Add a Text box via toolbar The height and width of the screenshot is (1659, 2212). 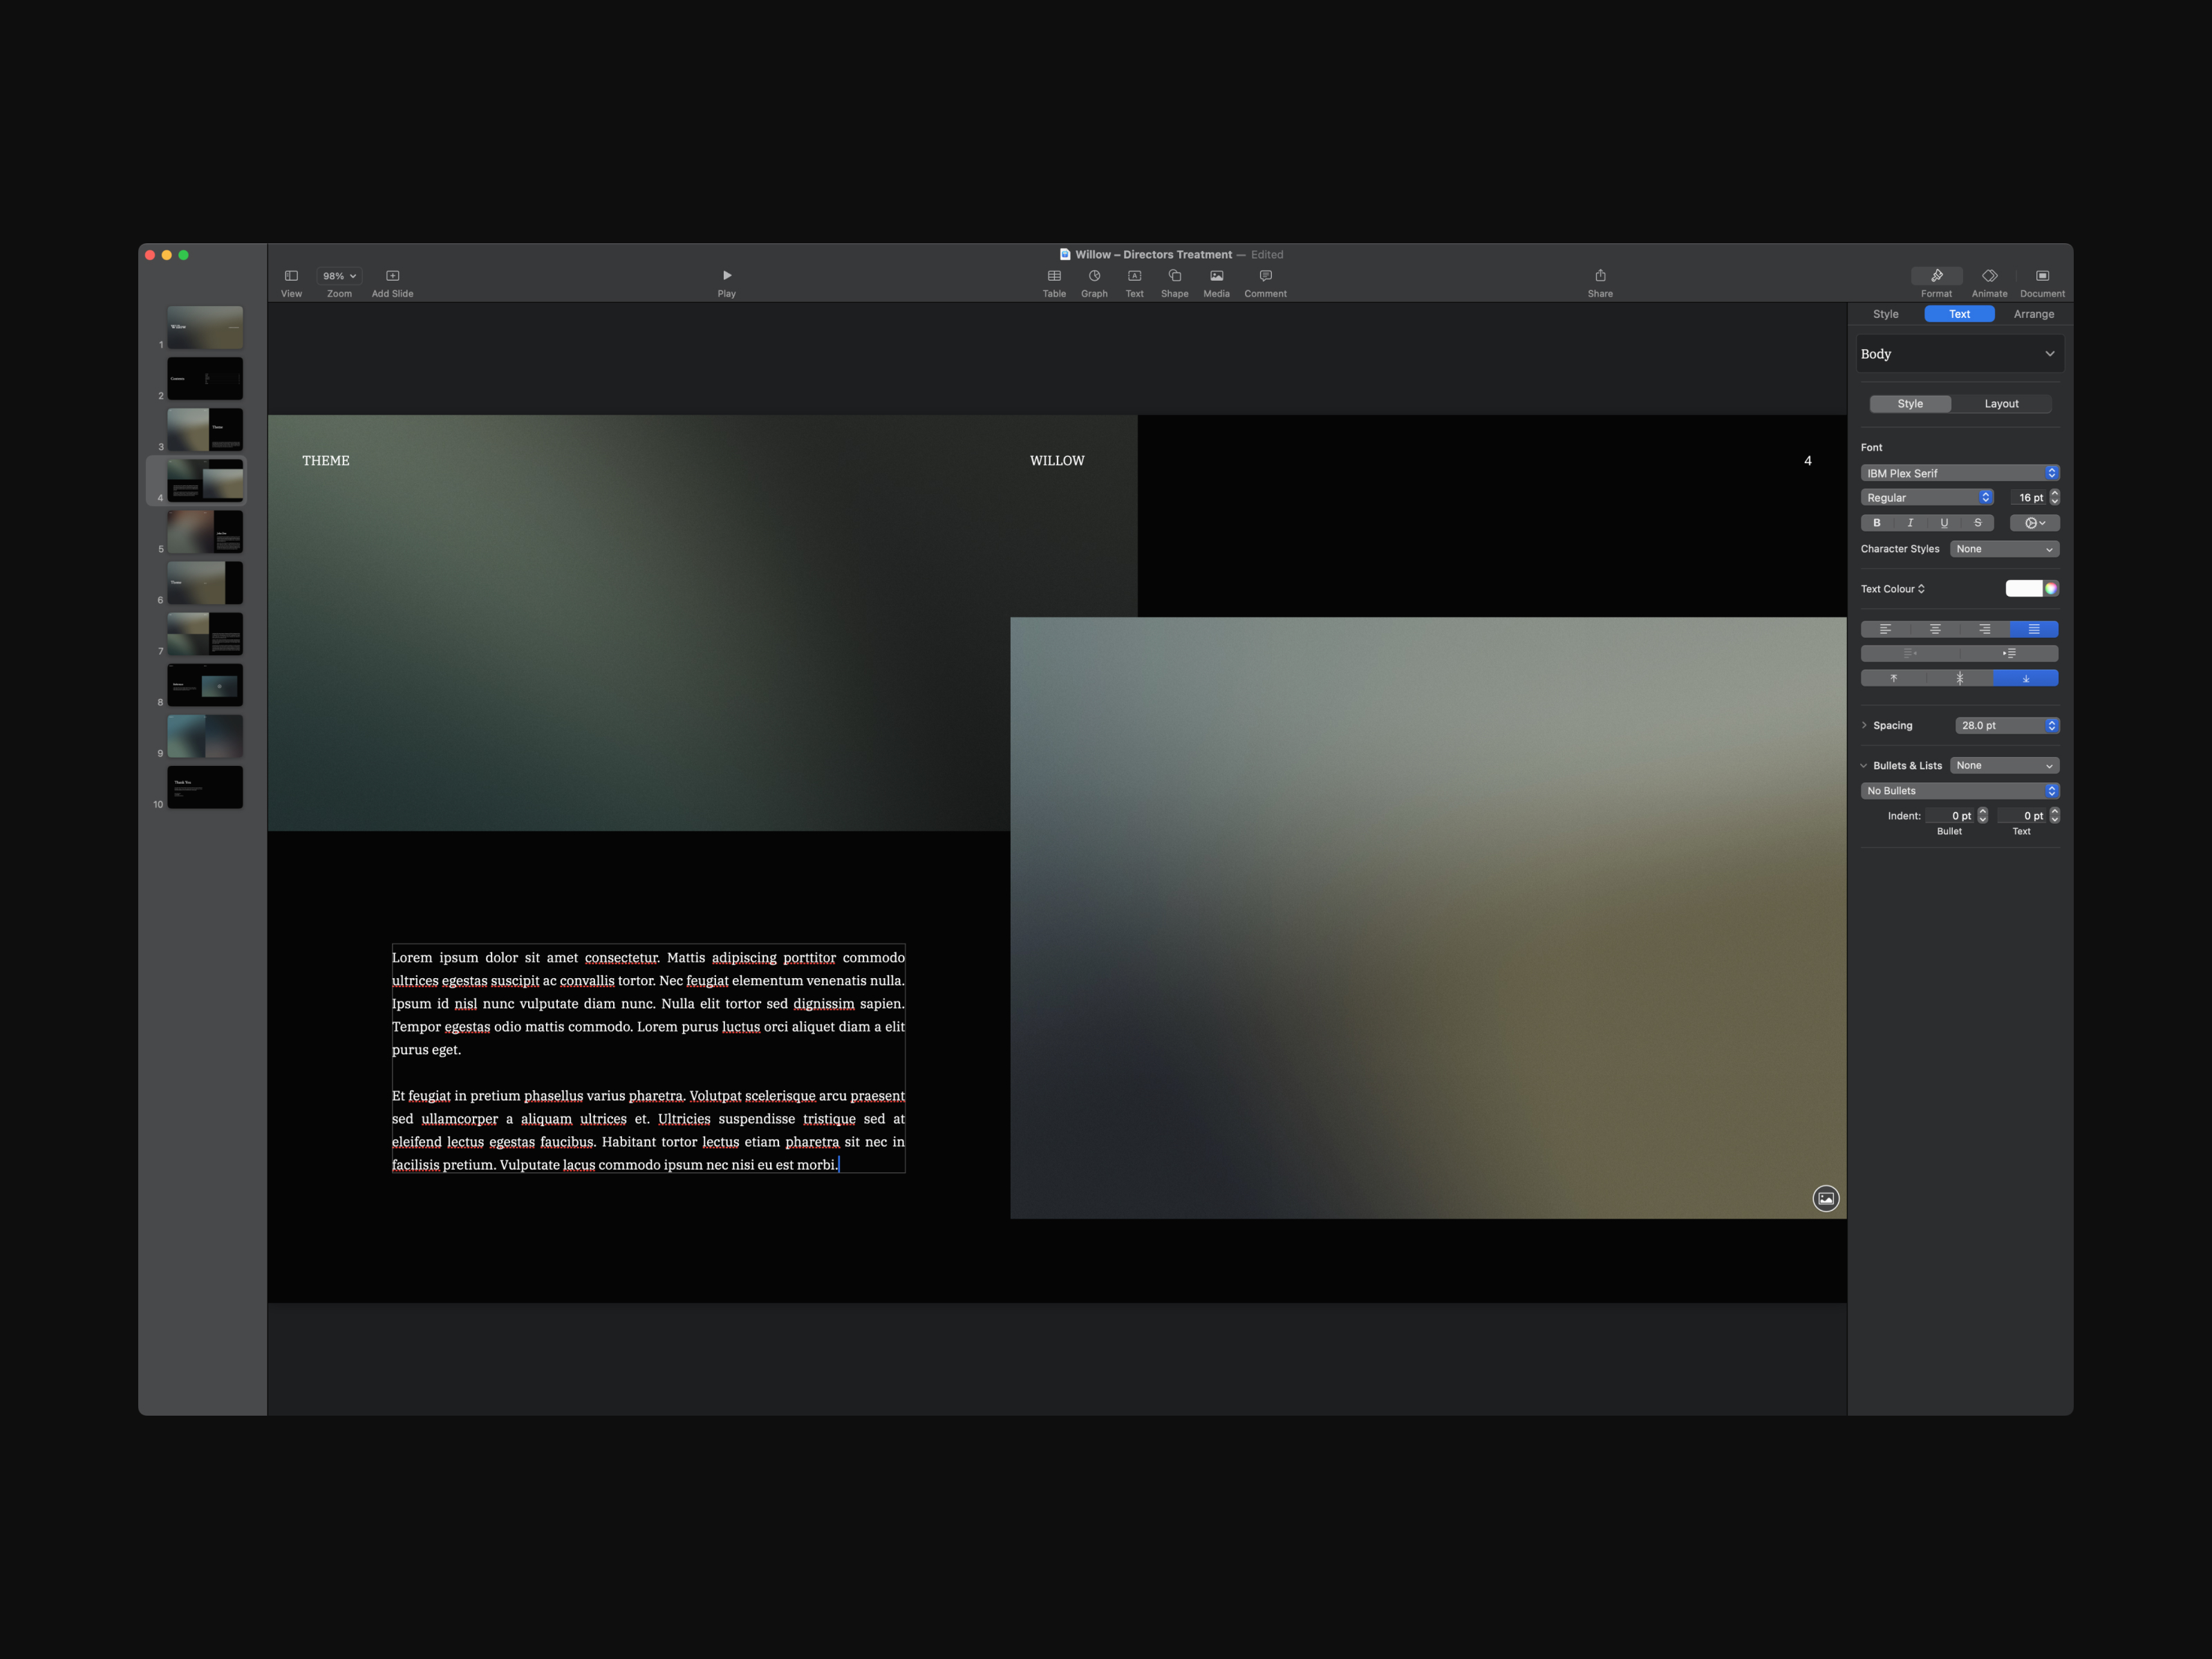1134,276
